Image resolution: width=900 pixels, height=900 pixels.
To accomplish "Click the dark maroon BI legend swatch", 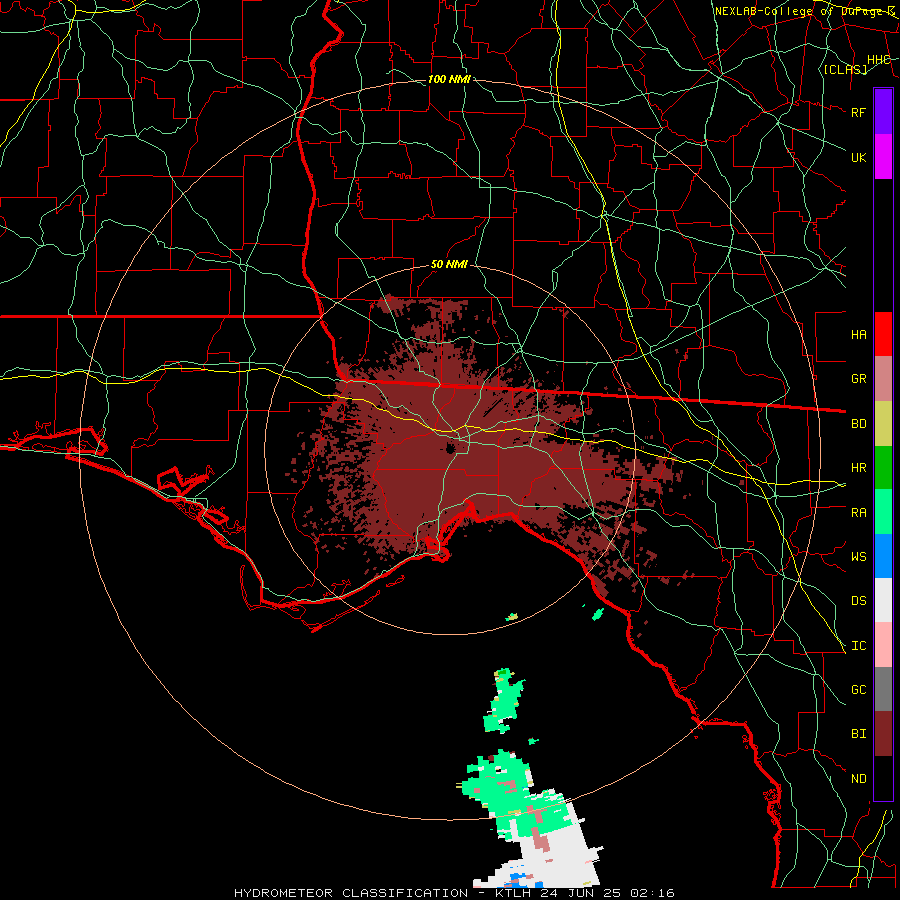I will click(883, 734).
